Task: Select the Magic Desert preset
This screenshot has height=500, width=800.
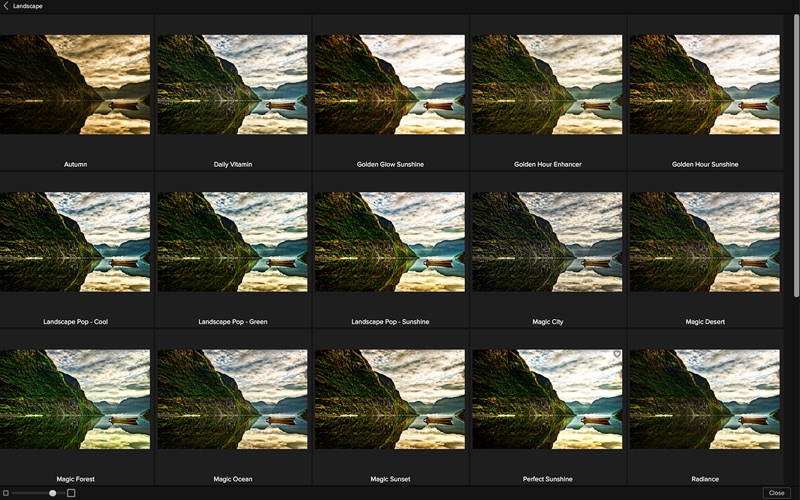Action: (705, 242)
